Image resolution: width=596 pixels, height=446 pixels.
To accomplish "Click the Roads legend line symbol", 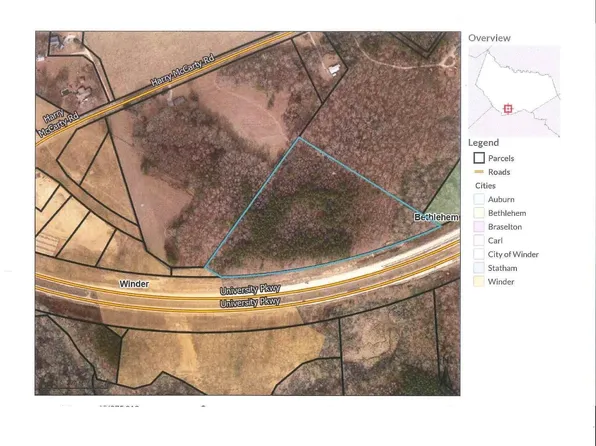I will coord(479,172).
